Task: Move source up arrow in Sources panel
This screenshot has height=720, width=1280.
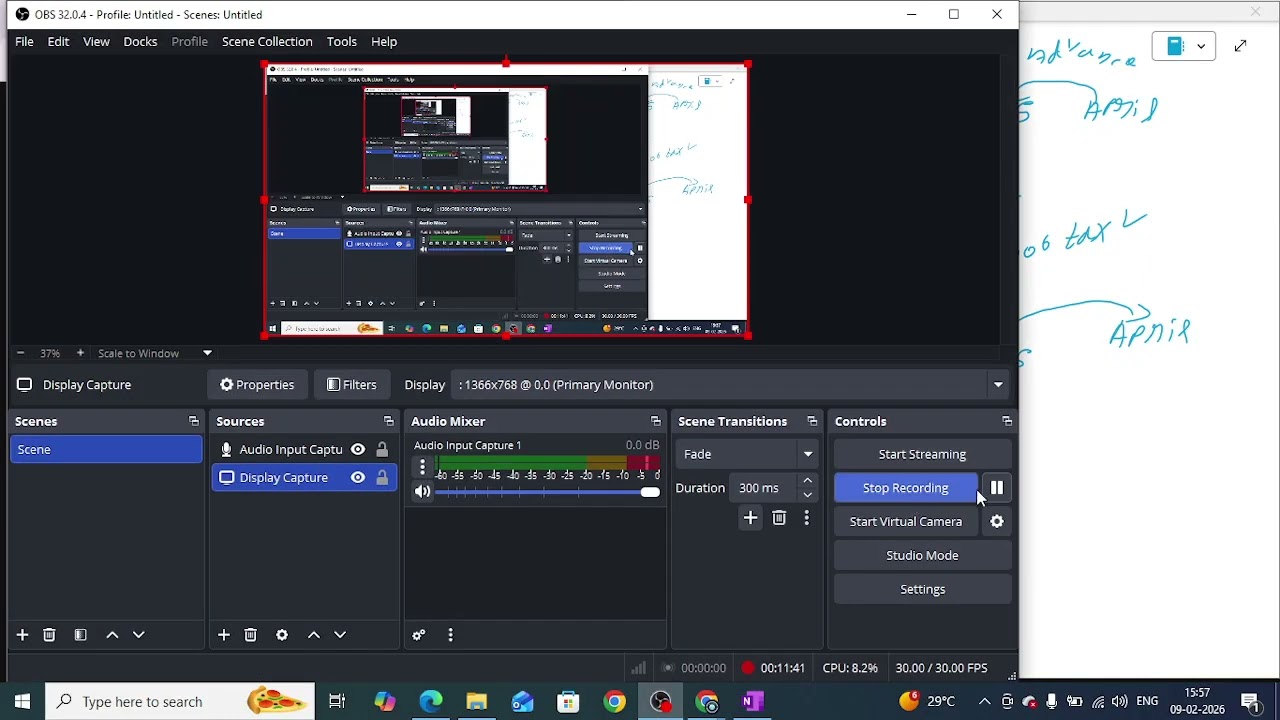Action: (313, 635)
